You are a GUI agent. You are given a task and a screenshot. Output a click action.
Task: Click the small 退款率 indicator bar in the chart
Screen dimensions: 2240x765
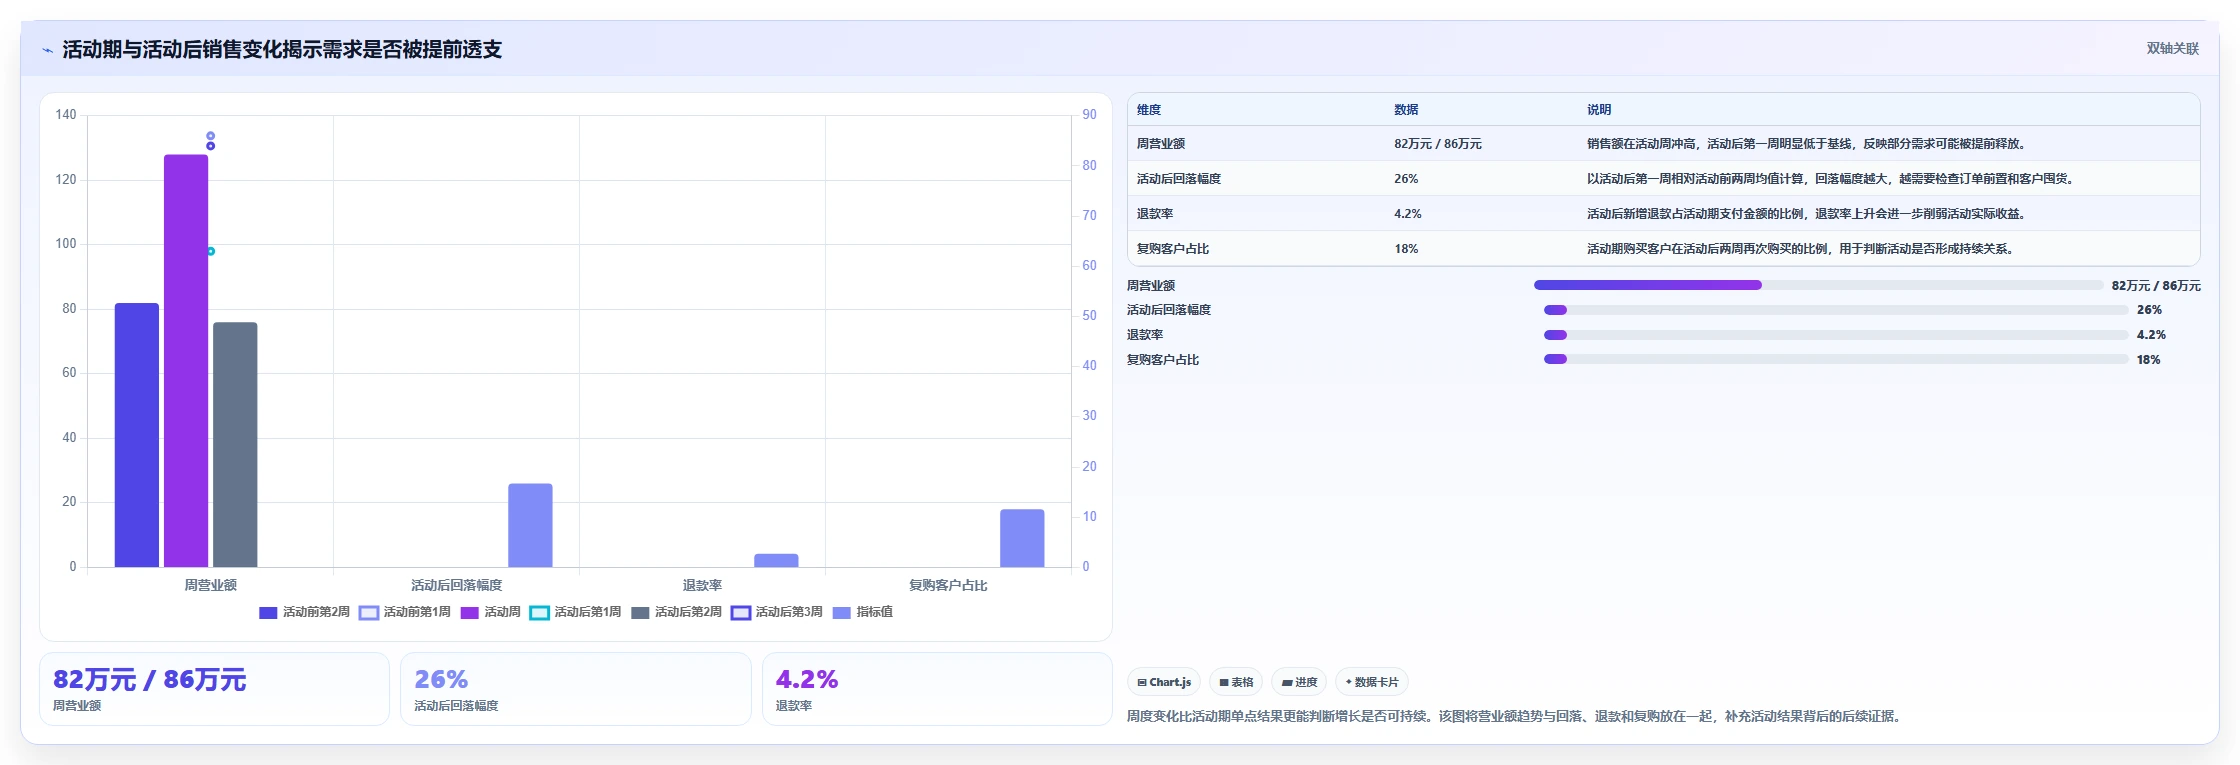click(776, 560)
